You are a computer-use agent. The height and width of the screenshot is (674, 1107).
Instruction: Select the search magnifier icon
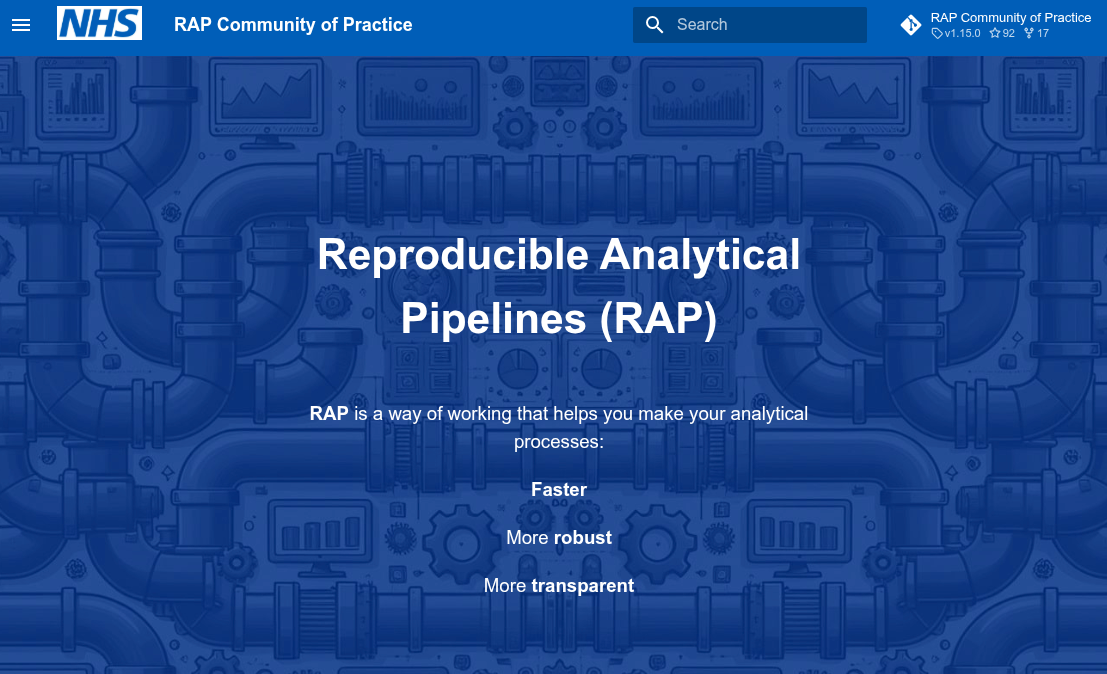654,24
